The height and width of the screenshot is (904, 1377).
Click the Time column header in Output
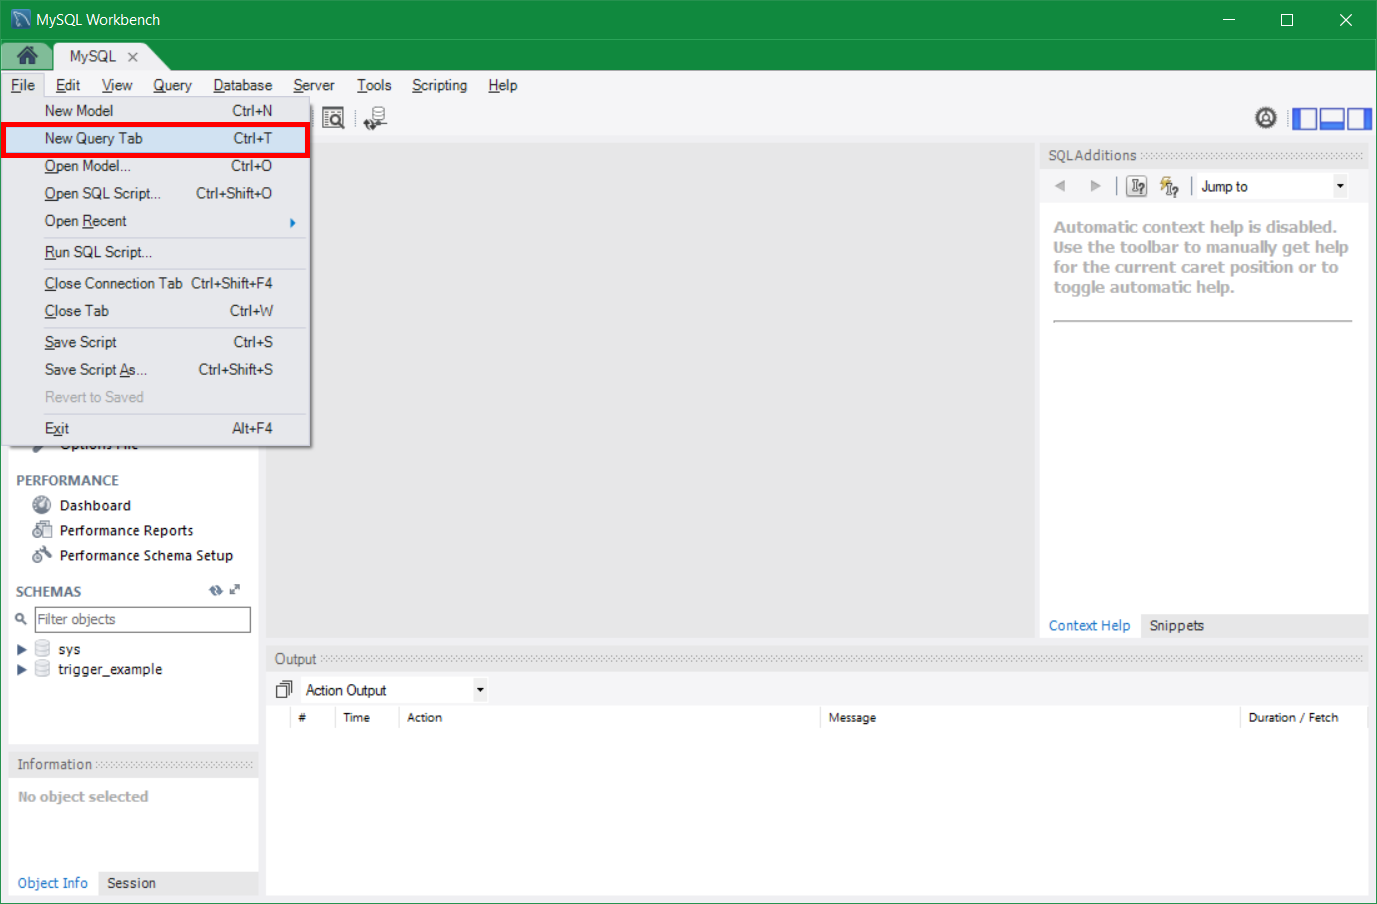367,718
